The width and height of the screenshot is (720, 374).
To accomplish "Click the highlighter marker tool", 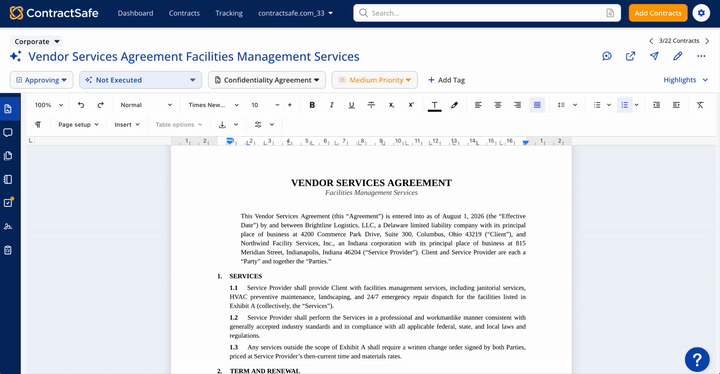I will 454,105.
